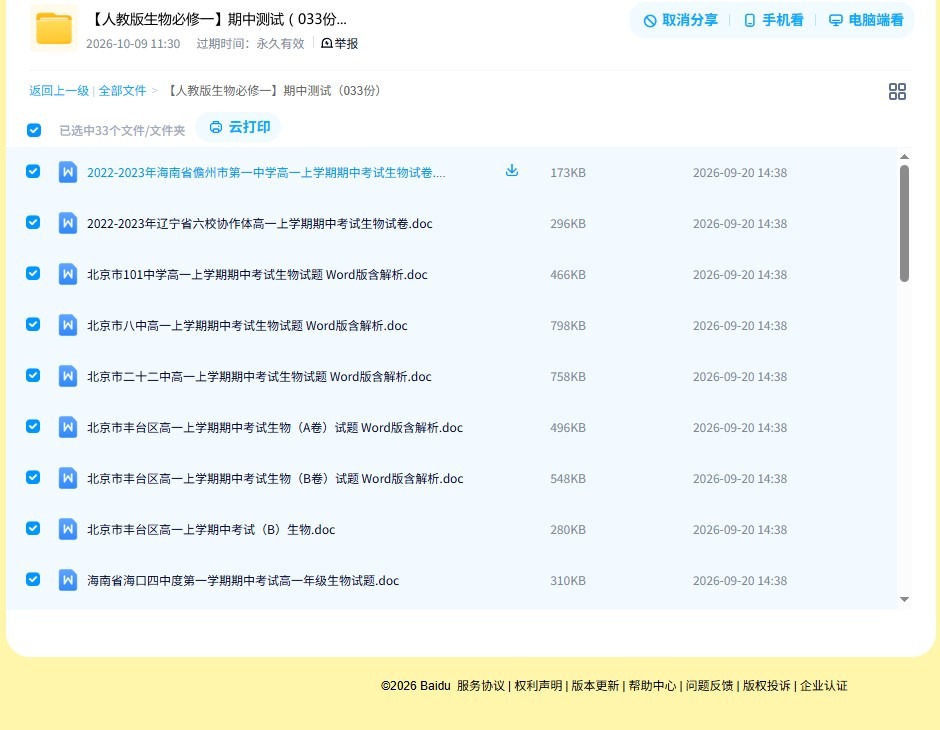
Task: Go back via 返回上一级 link
Action: point(59,91)
